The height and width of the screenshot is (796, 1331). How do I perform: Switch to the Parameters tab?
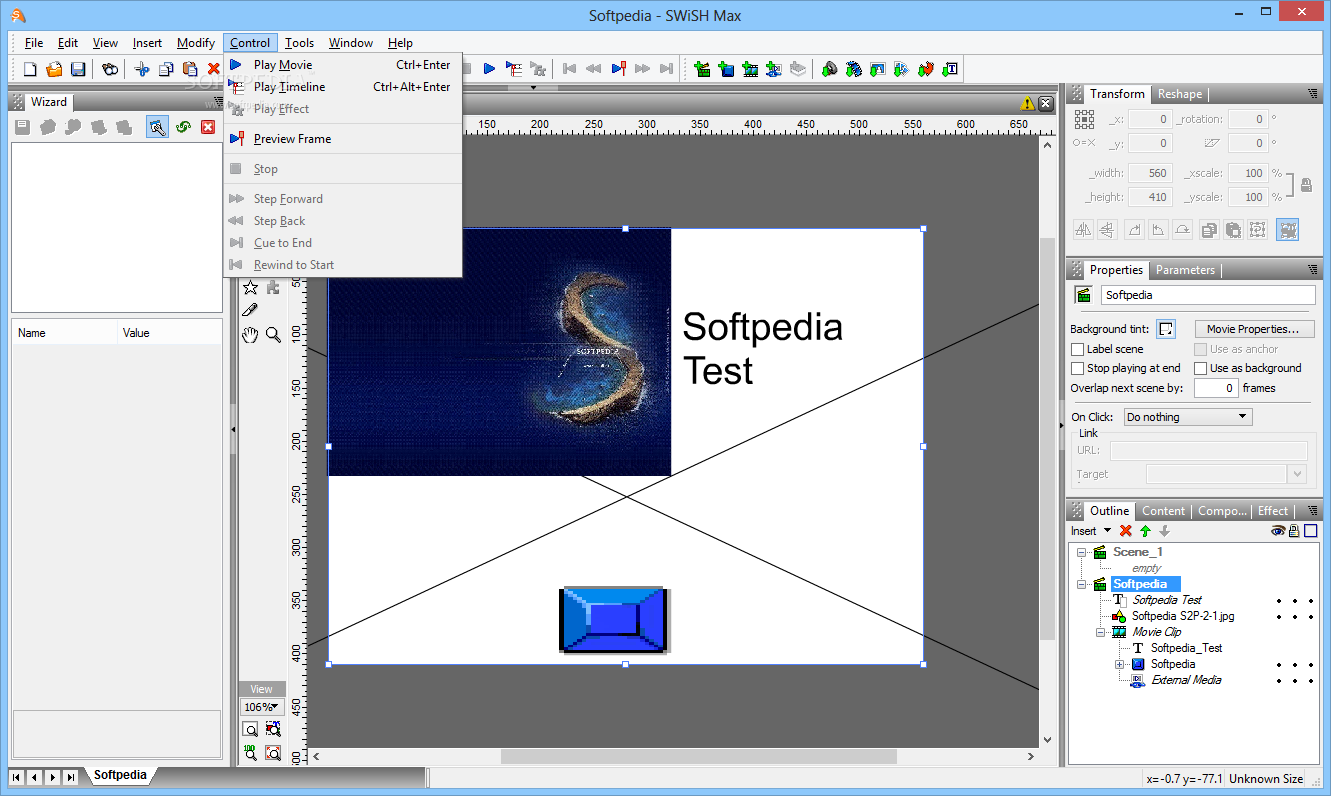coord(1185,270)
